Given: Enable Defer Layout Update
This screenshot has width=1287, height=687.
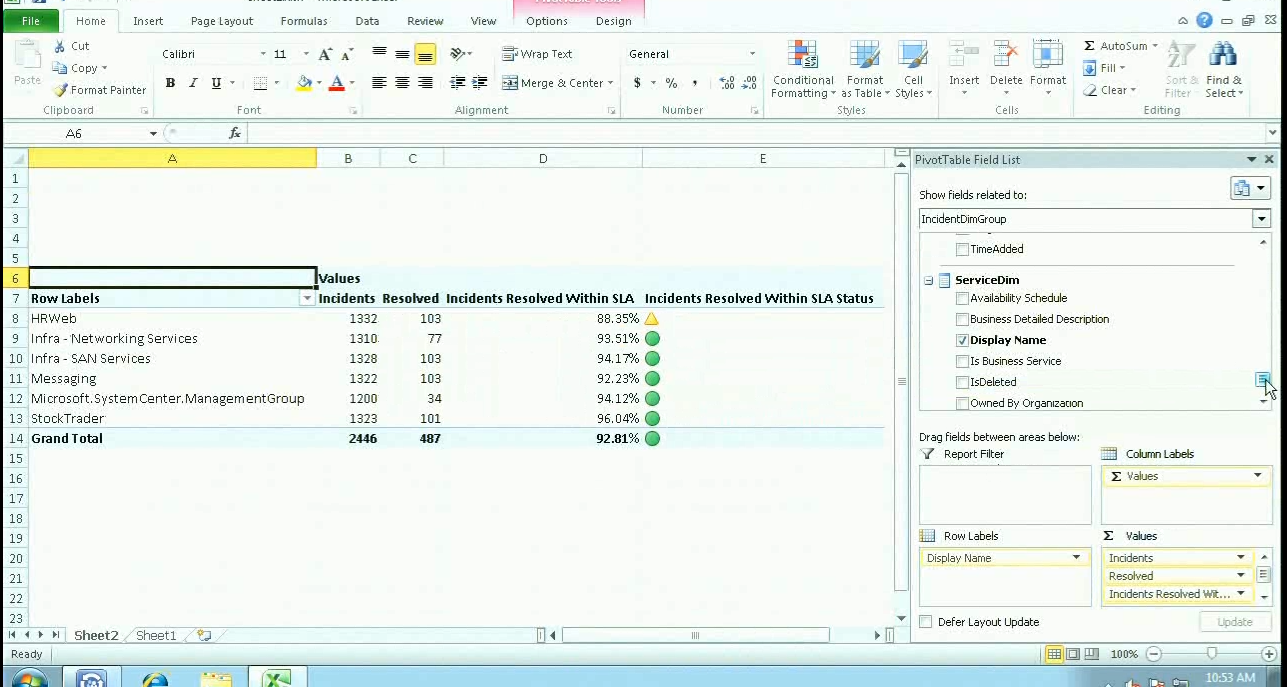Looking at the screenshot, I should coord(926,622).
